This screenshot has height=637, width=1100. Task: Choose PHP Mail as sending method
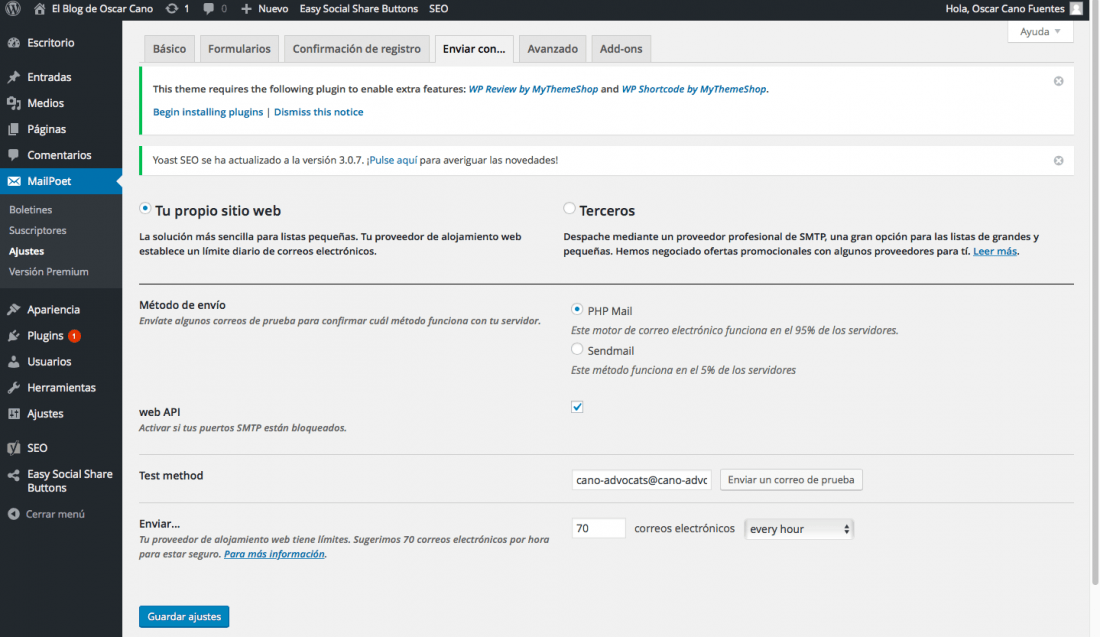click(577, 309)
